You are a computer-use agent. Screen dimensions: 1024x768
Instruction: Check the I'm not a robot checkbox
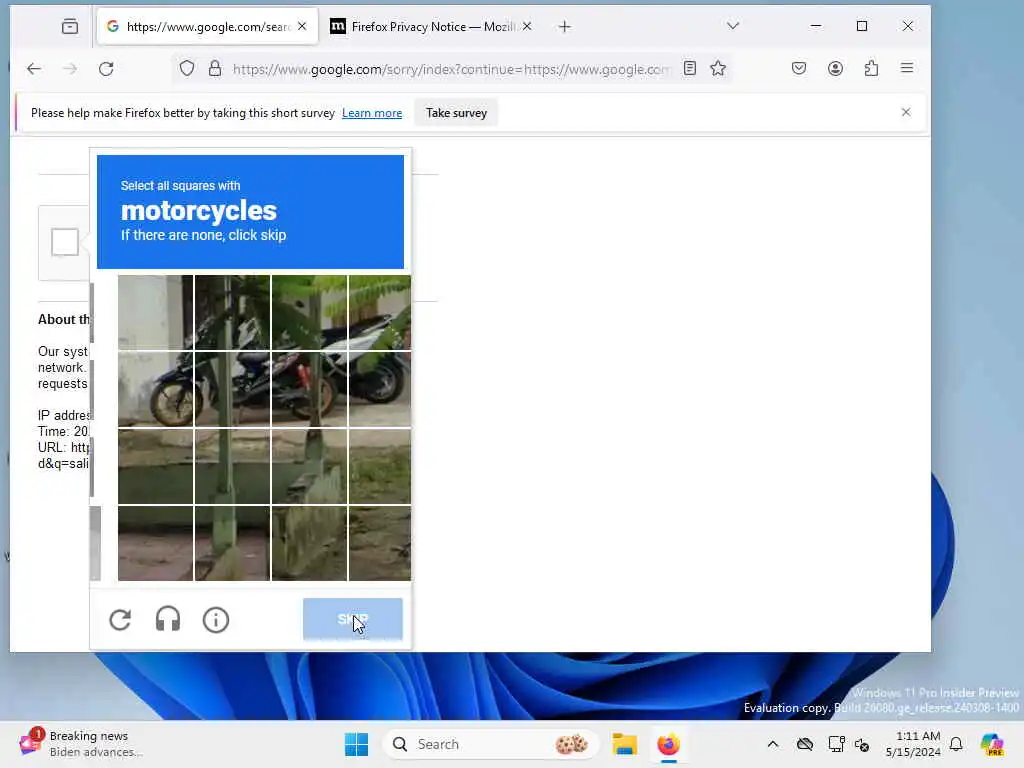click(x=65, y=242)
